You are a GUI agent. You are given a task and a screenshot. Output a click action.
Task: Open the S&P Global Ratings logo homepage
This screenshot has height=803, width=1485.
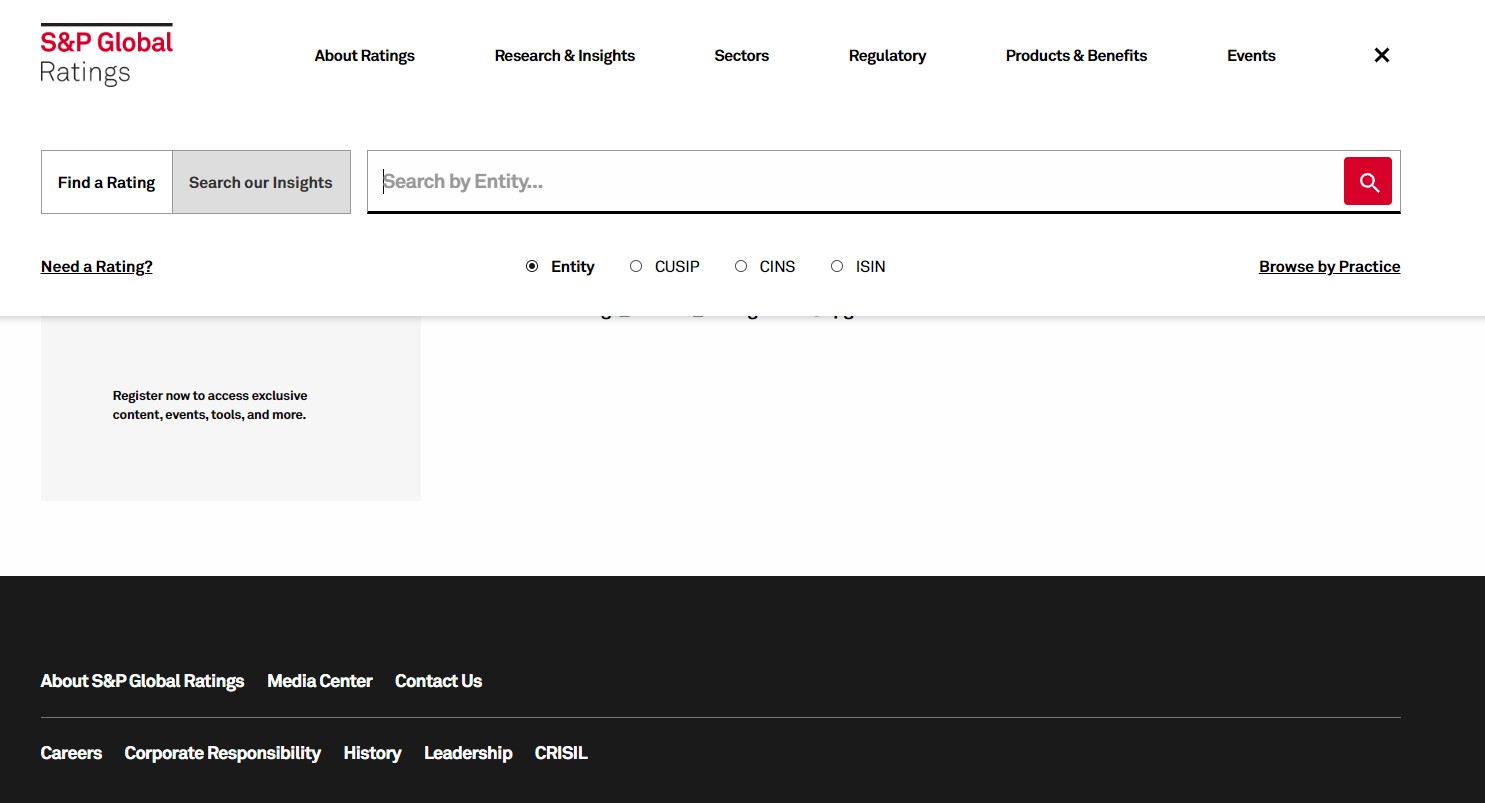point(106,55)
